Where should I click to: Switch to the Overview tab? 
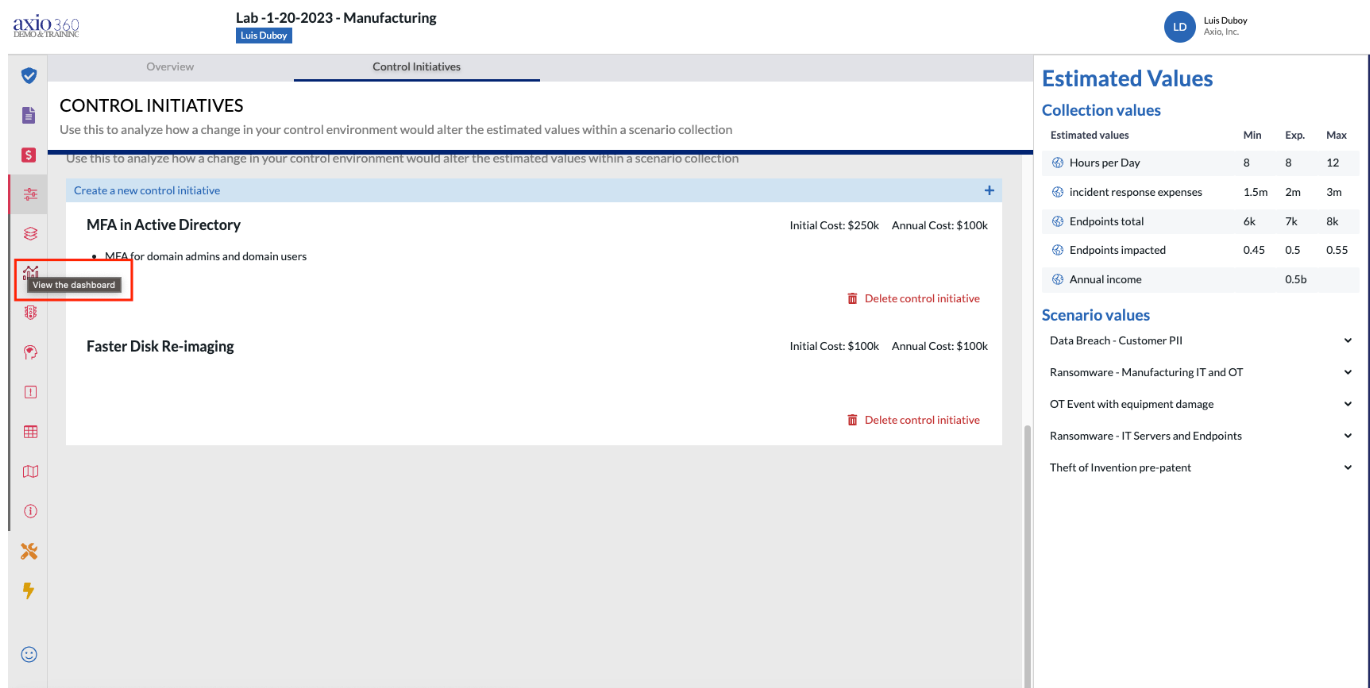tap(170, 67)
